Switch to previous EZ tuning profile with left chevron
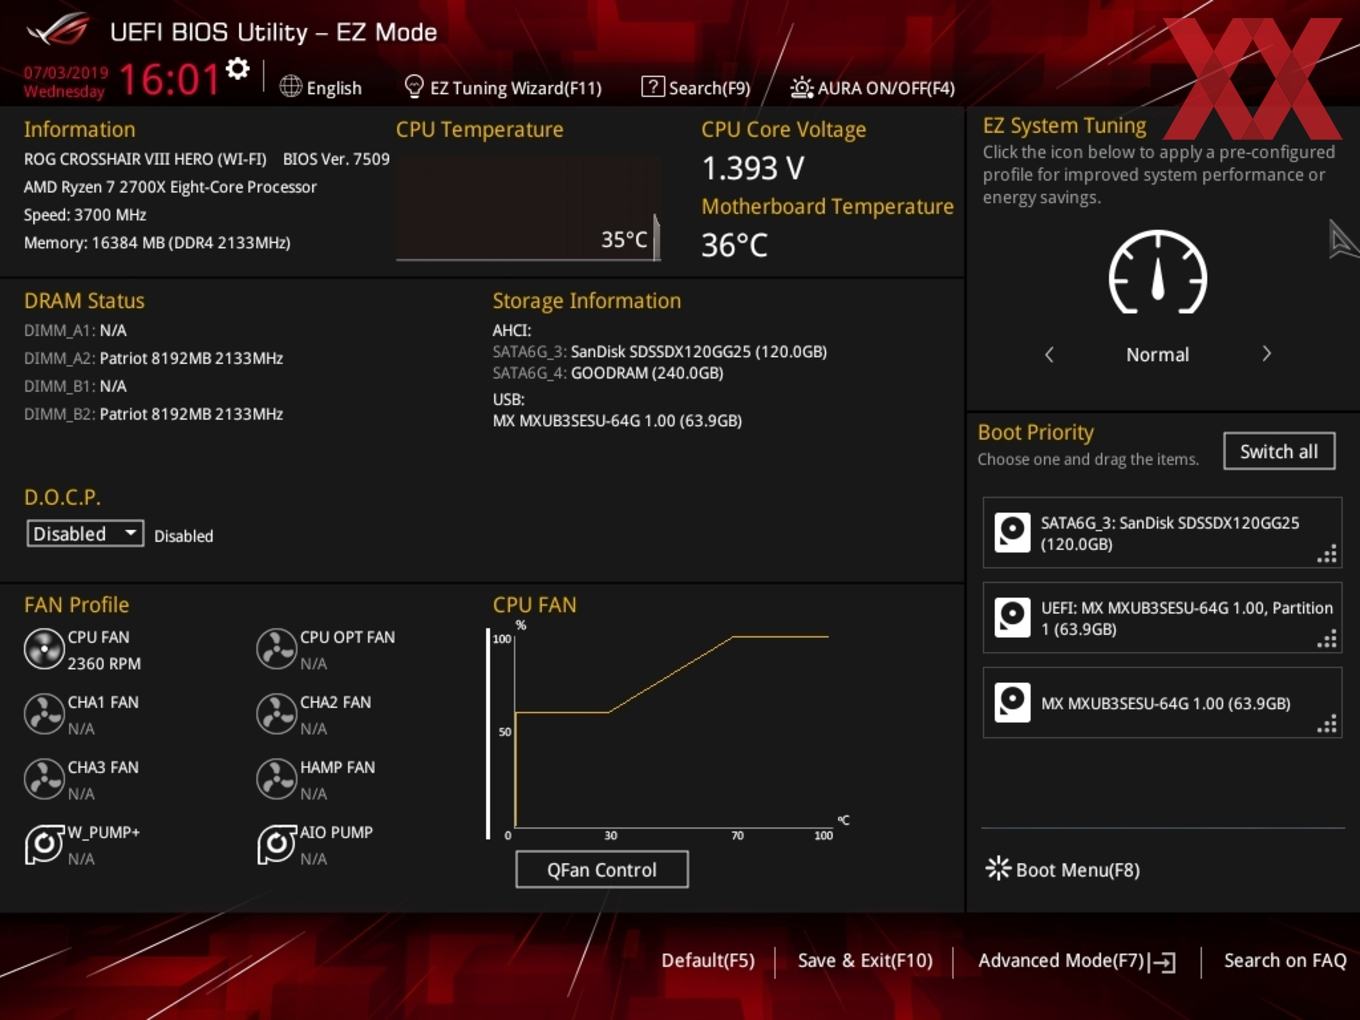 point(1049,354)
